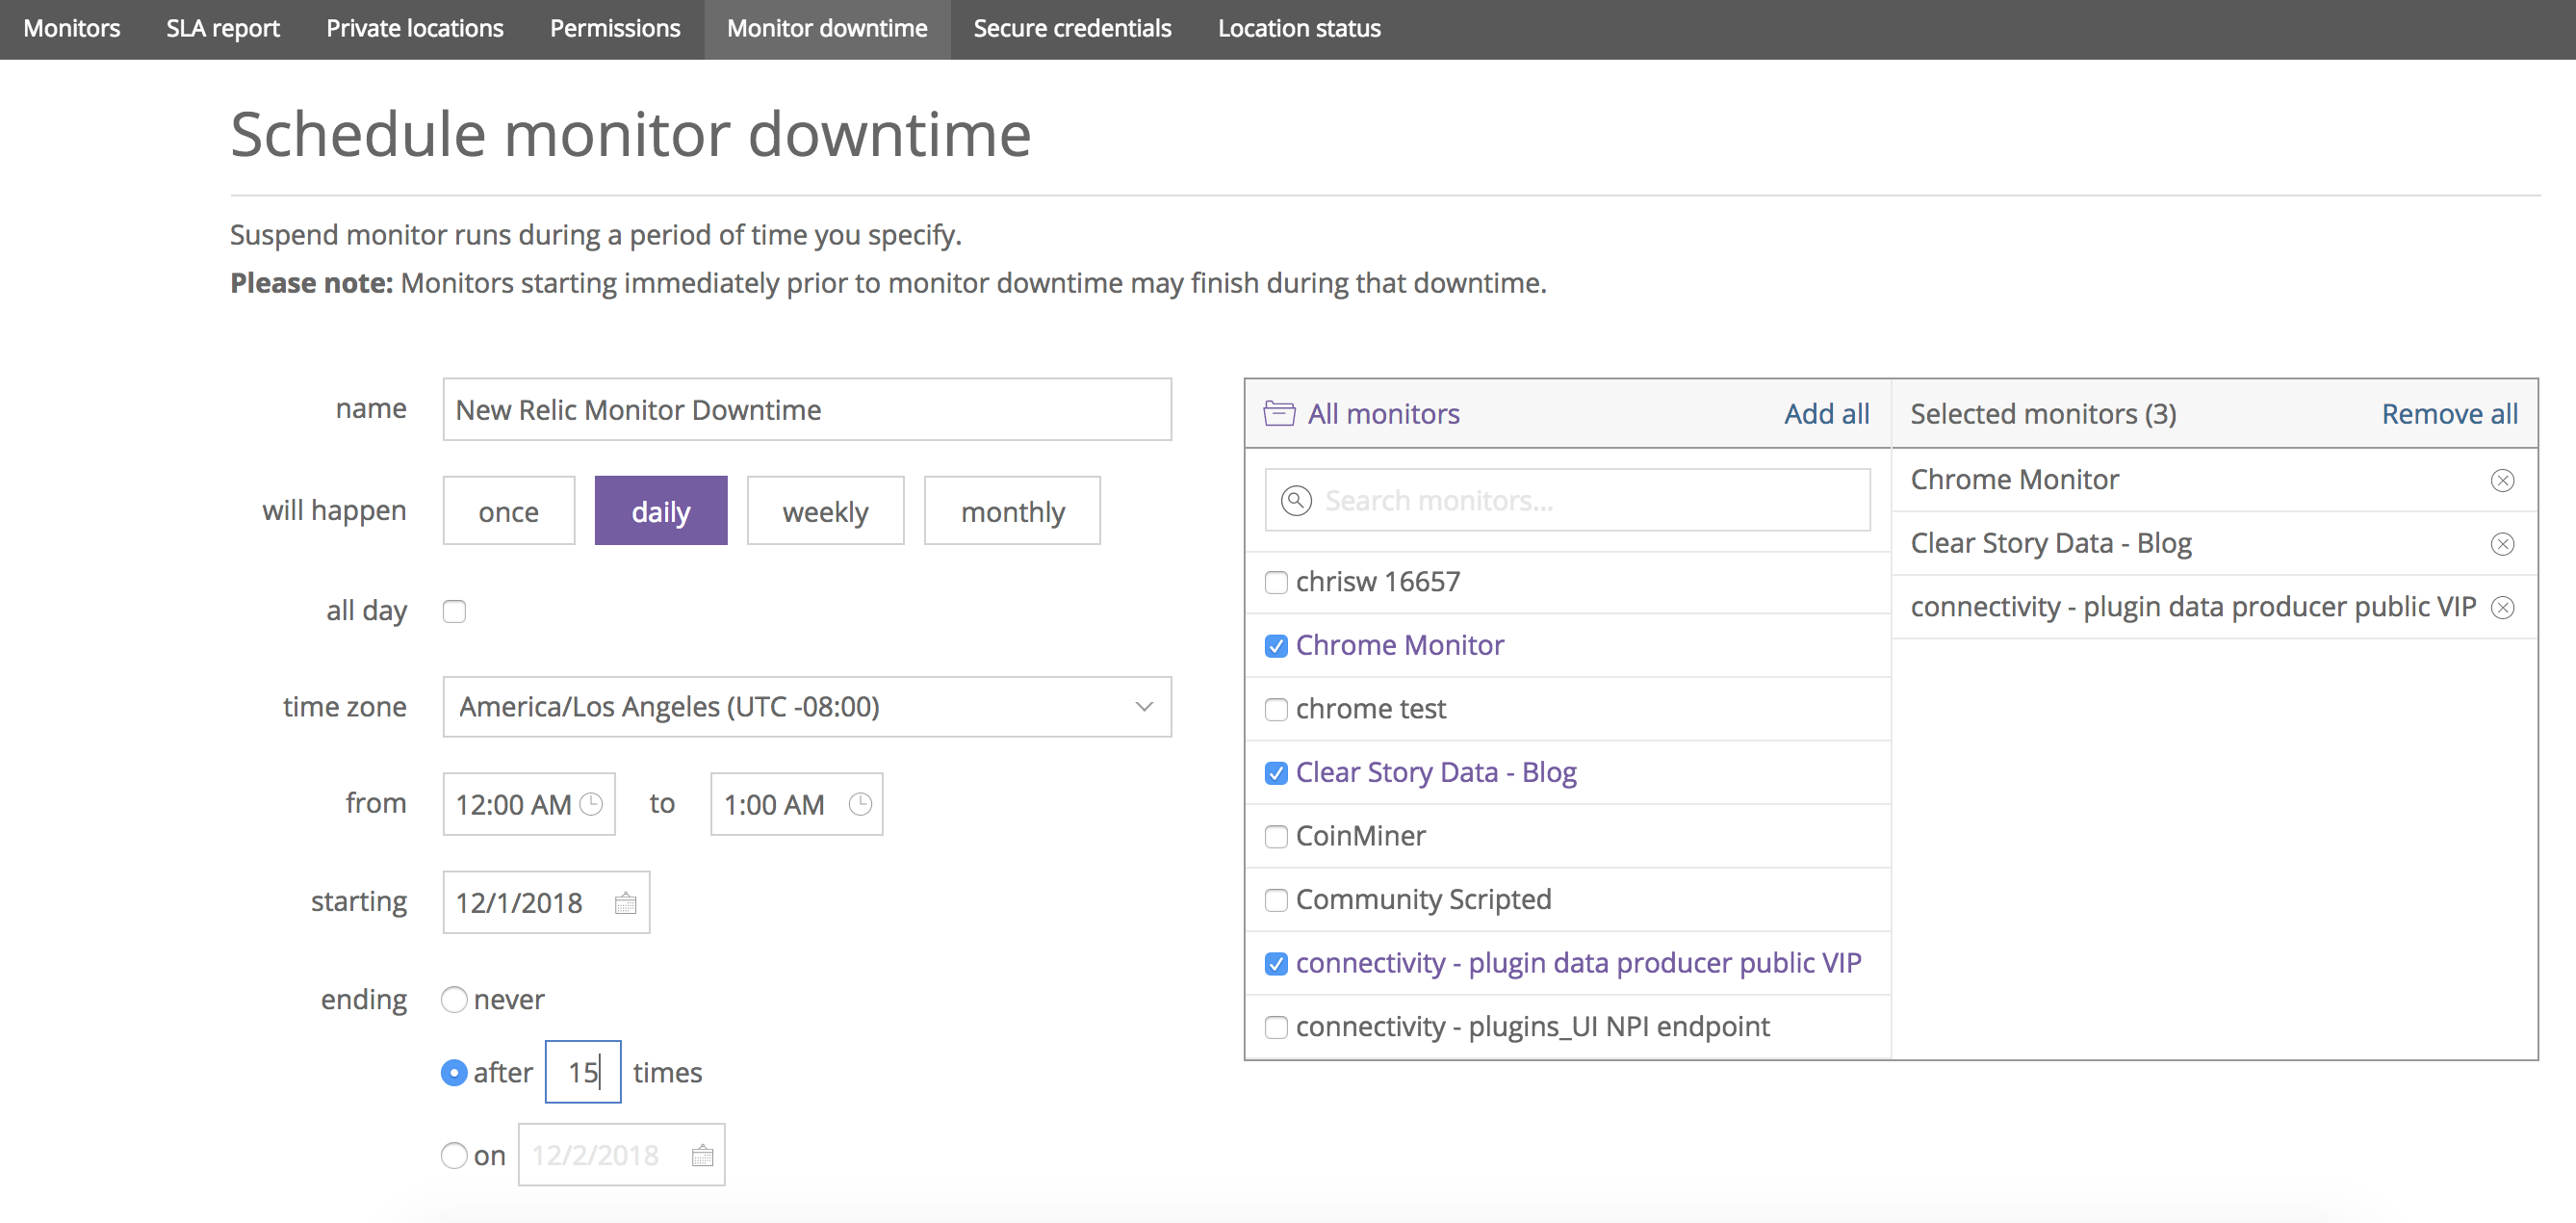Enable the all day checkbox
This screenshot has height=1223, width=2576.
[455, 611]
